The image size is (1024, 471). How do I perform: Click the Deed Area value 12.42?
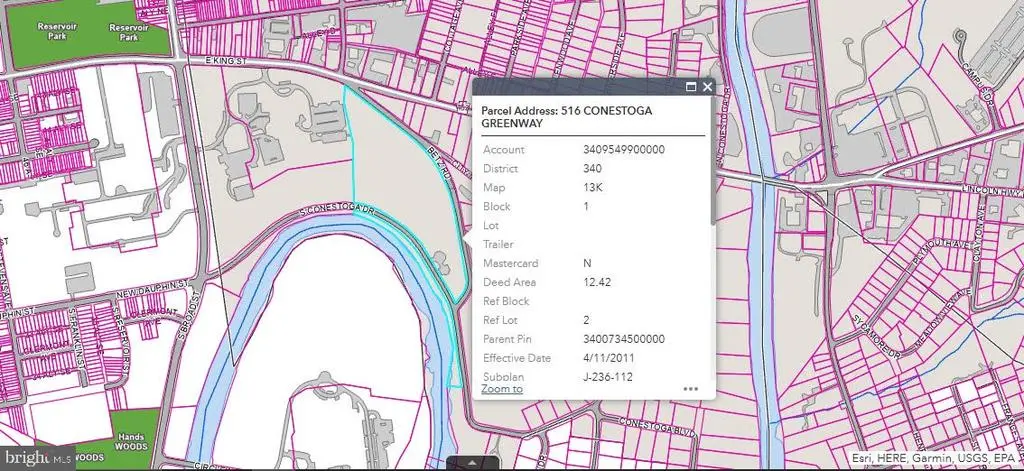596,282
